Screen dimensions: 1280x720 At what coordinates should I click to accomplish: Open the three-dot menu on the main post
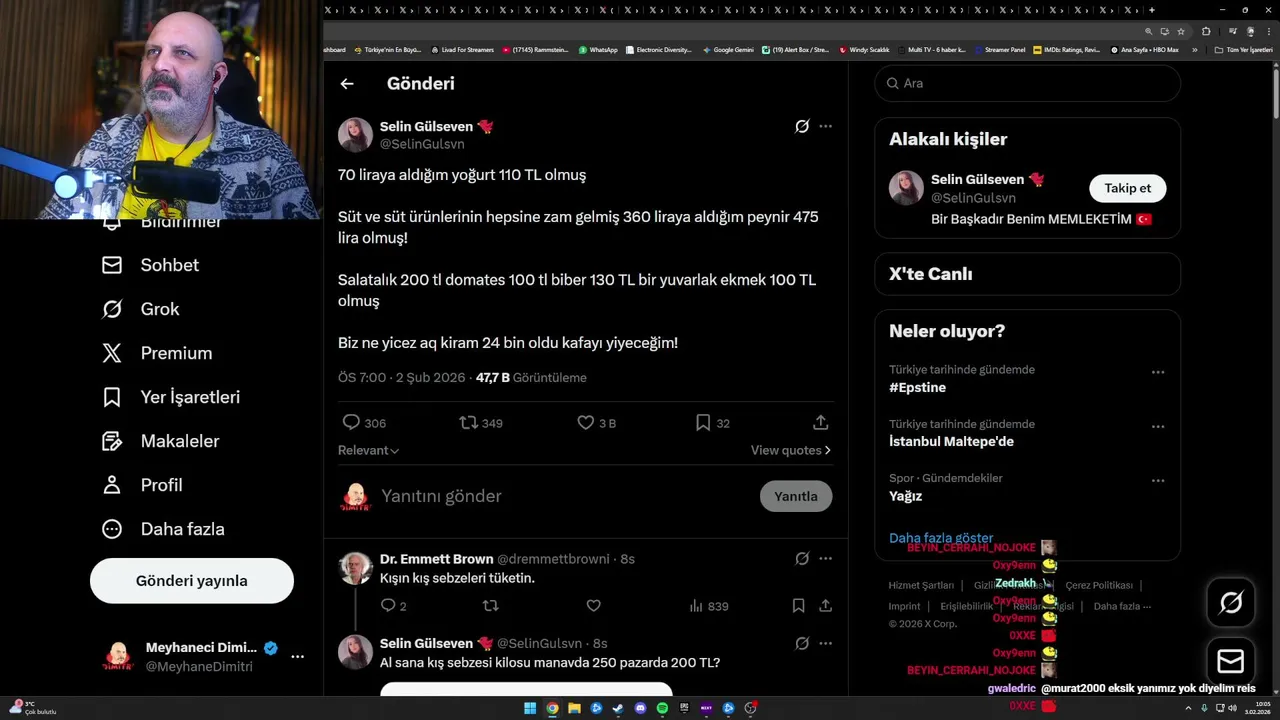[825, 126]
